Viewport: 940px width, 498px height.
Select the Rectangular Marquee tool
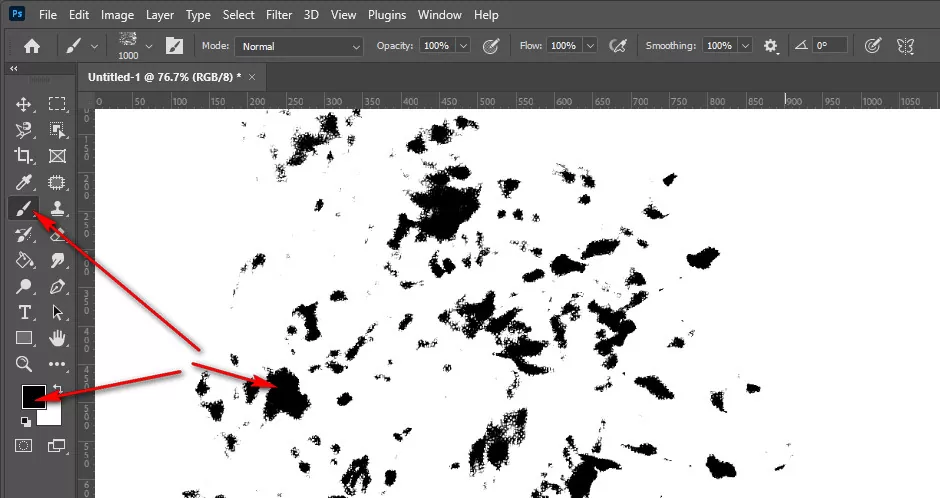tap(57, 104)
